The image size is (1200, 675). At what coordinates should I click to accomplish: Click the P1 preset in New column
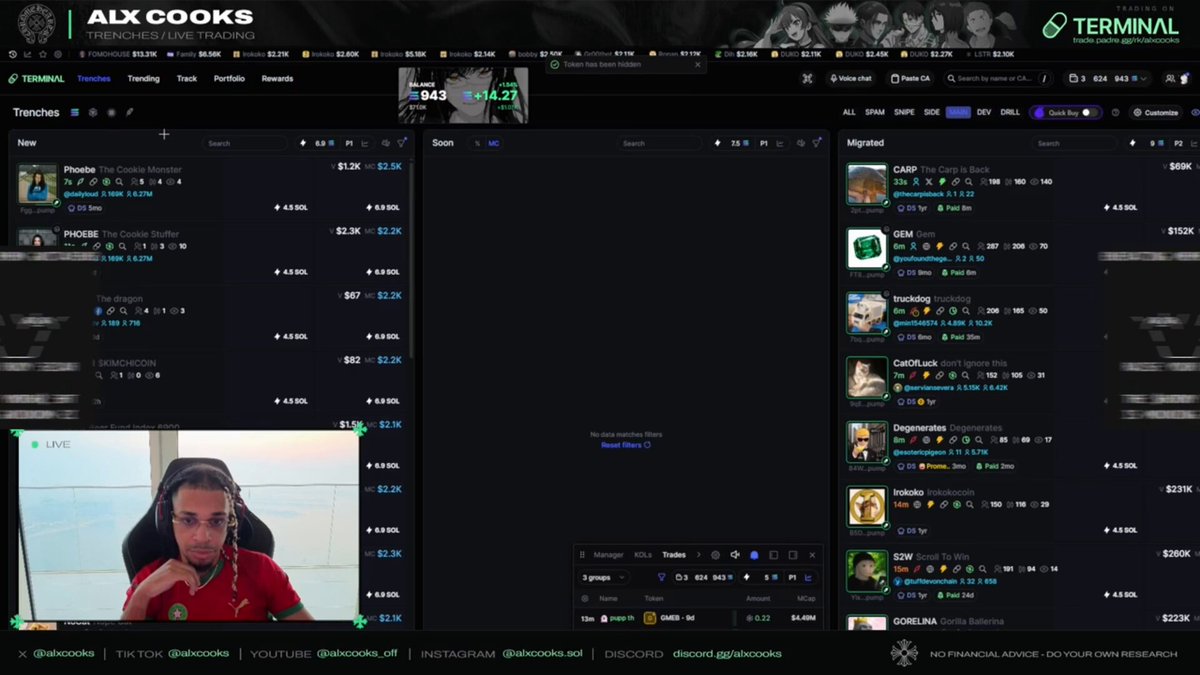349,143
